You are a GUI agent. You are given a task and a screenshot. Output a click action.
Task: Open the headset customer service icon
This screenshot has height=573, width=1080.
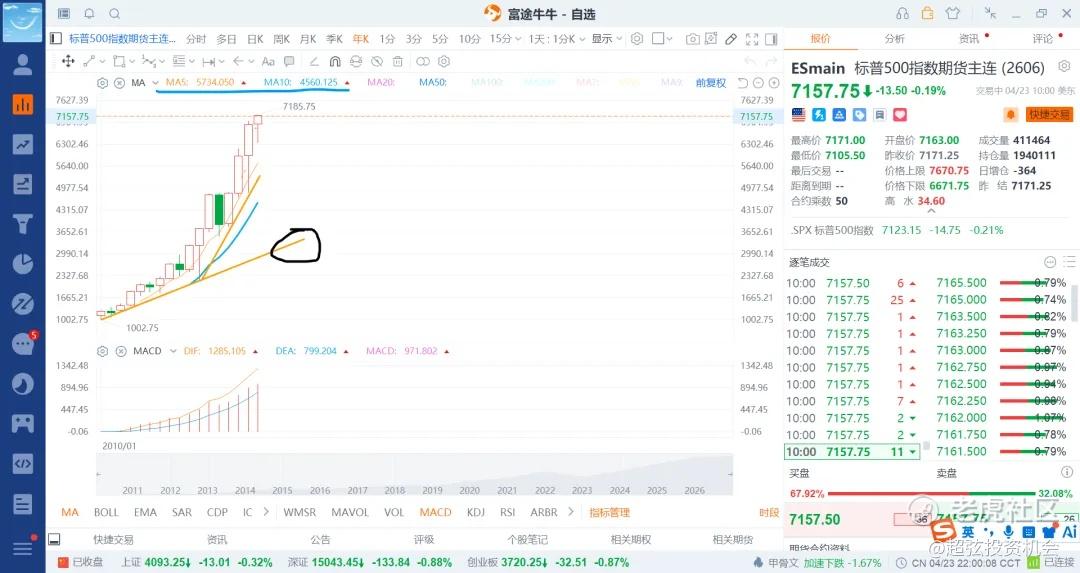coord(902,14)
